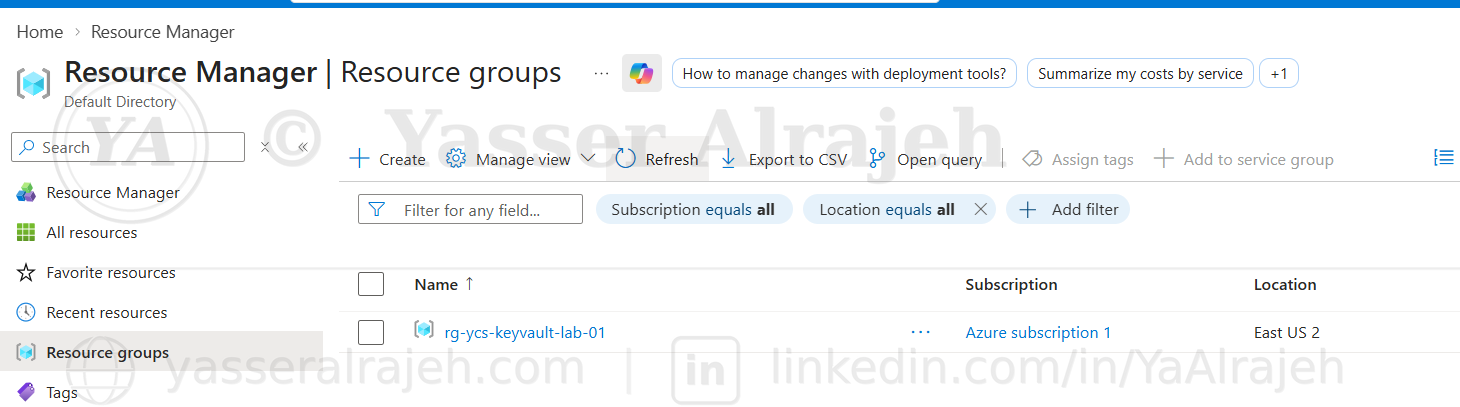Click the Recent resources clock icon
Viewport: 1460px width, 407px height.
click(26, 313)
